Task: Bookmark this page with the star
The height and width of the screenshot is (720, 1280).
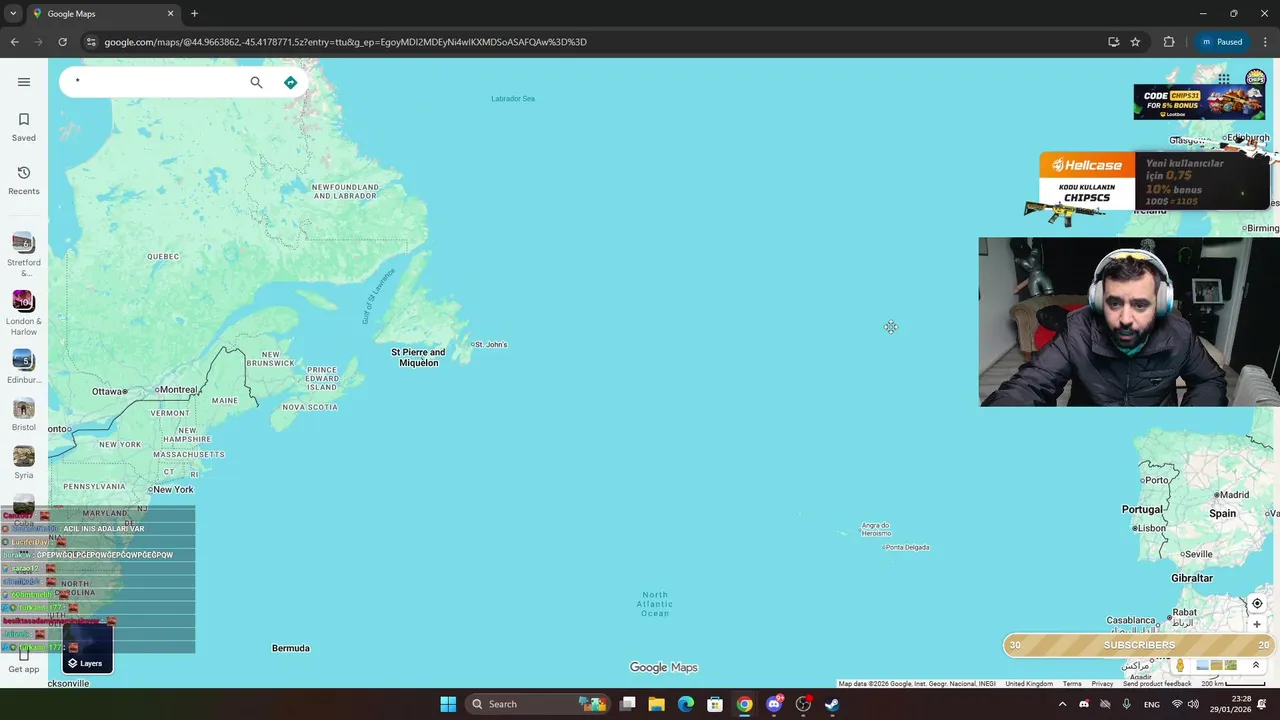Action: coord(1135,42)
